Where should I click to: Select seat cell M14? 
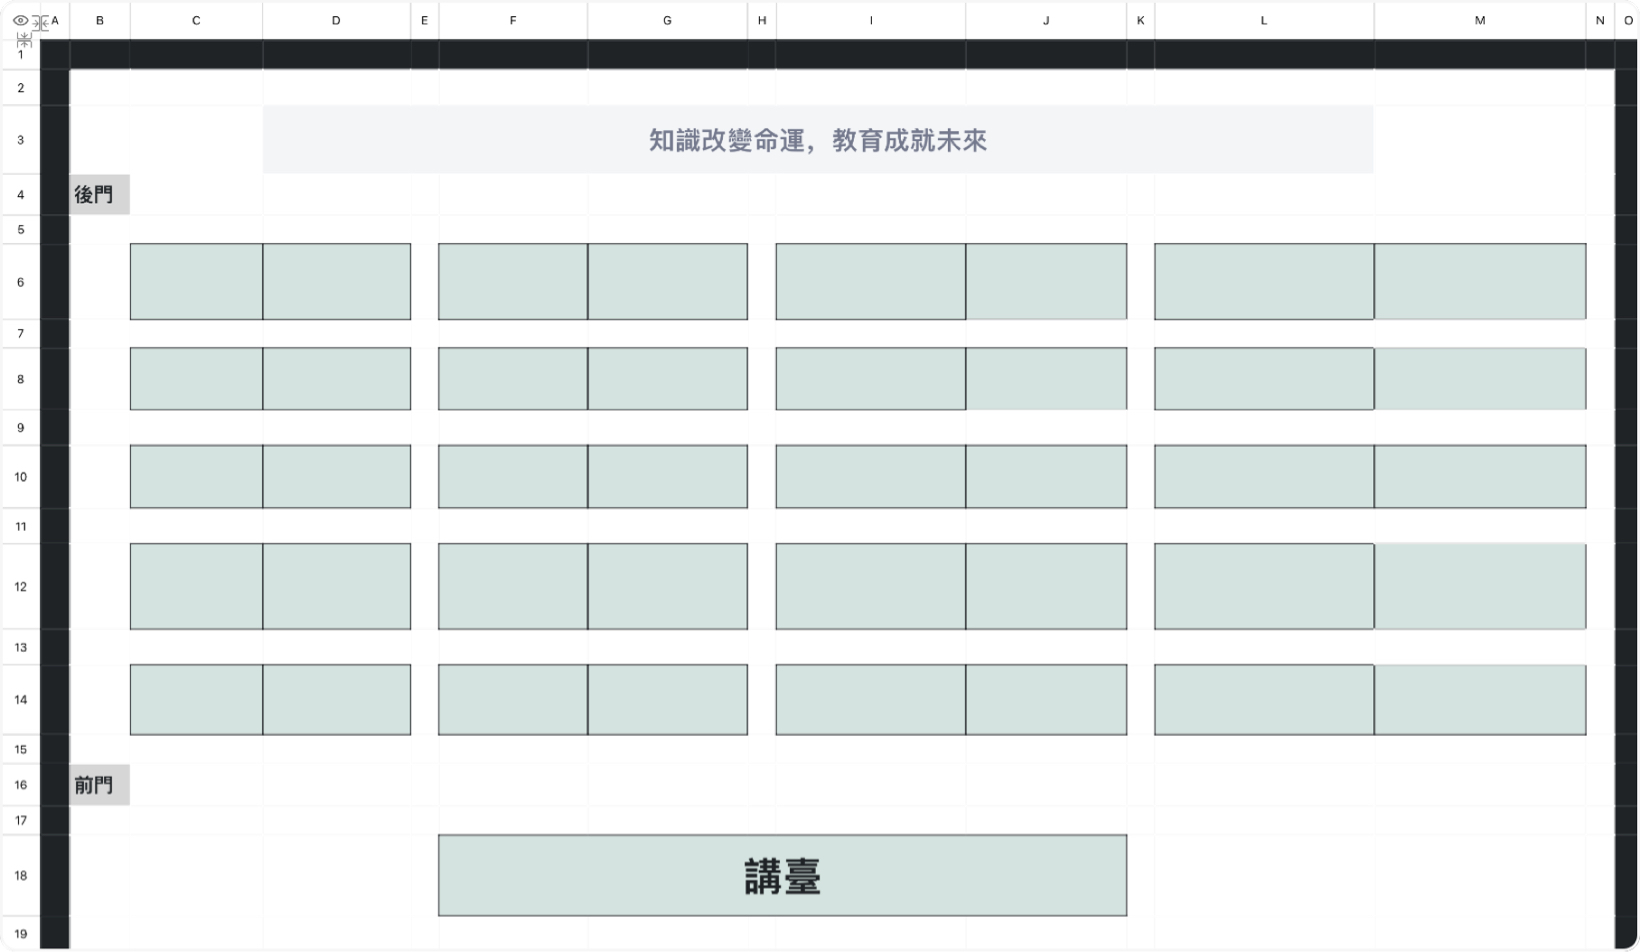(1480, 700)
